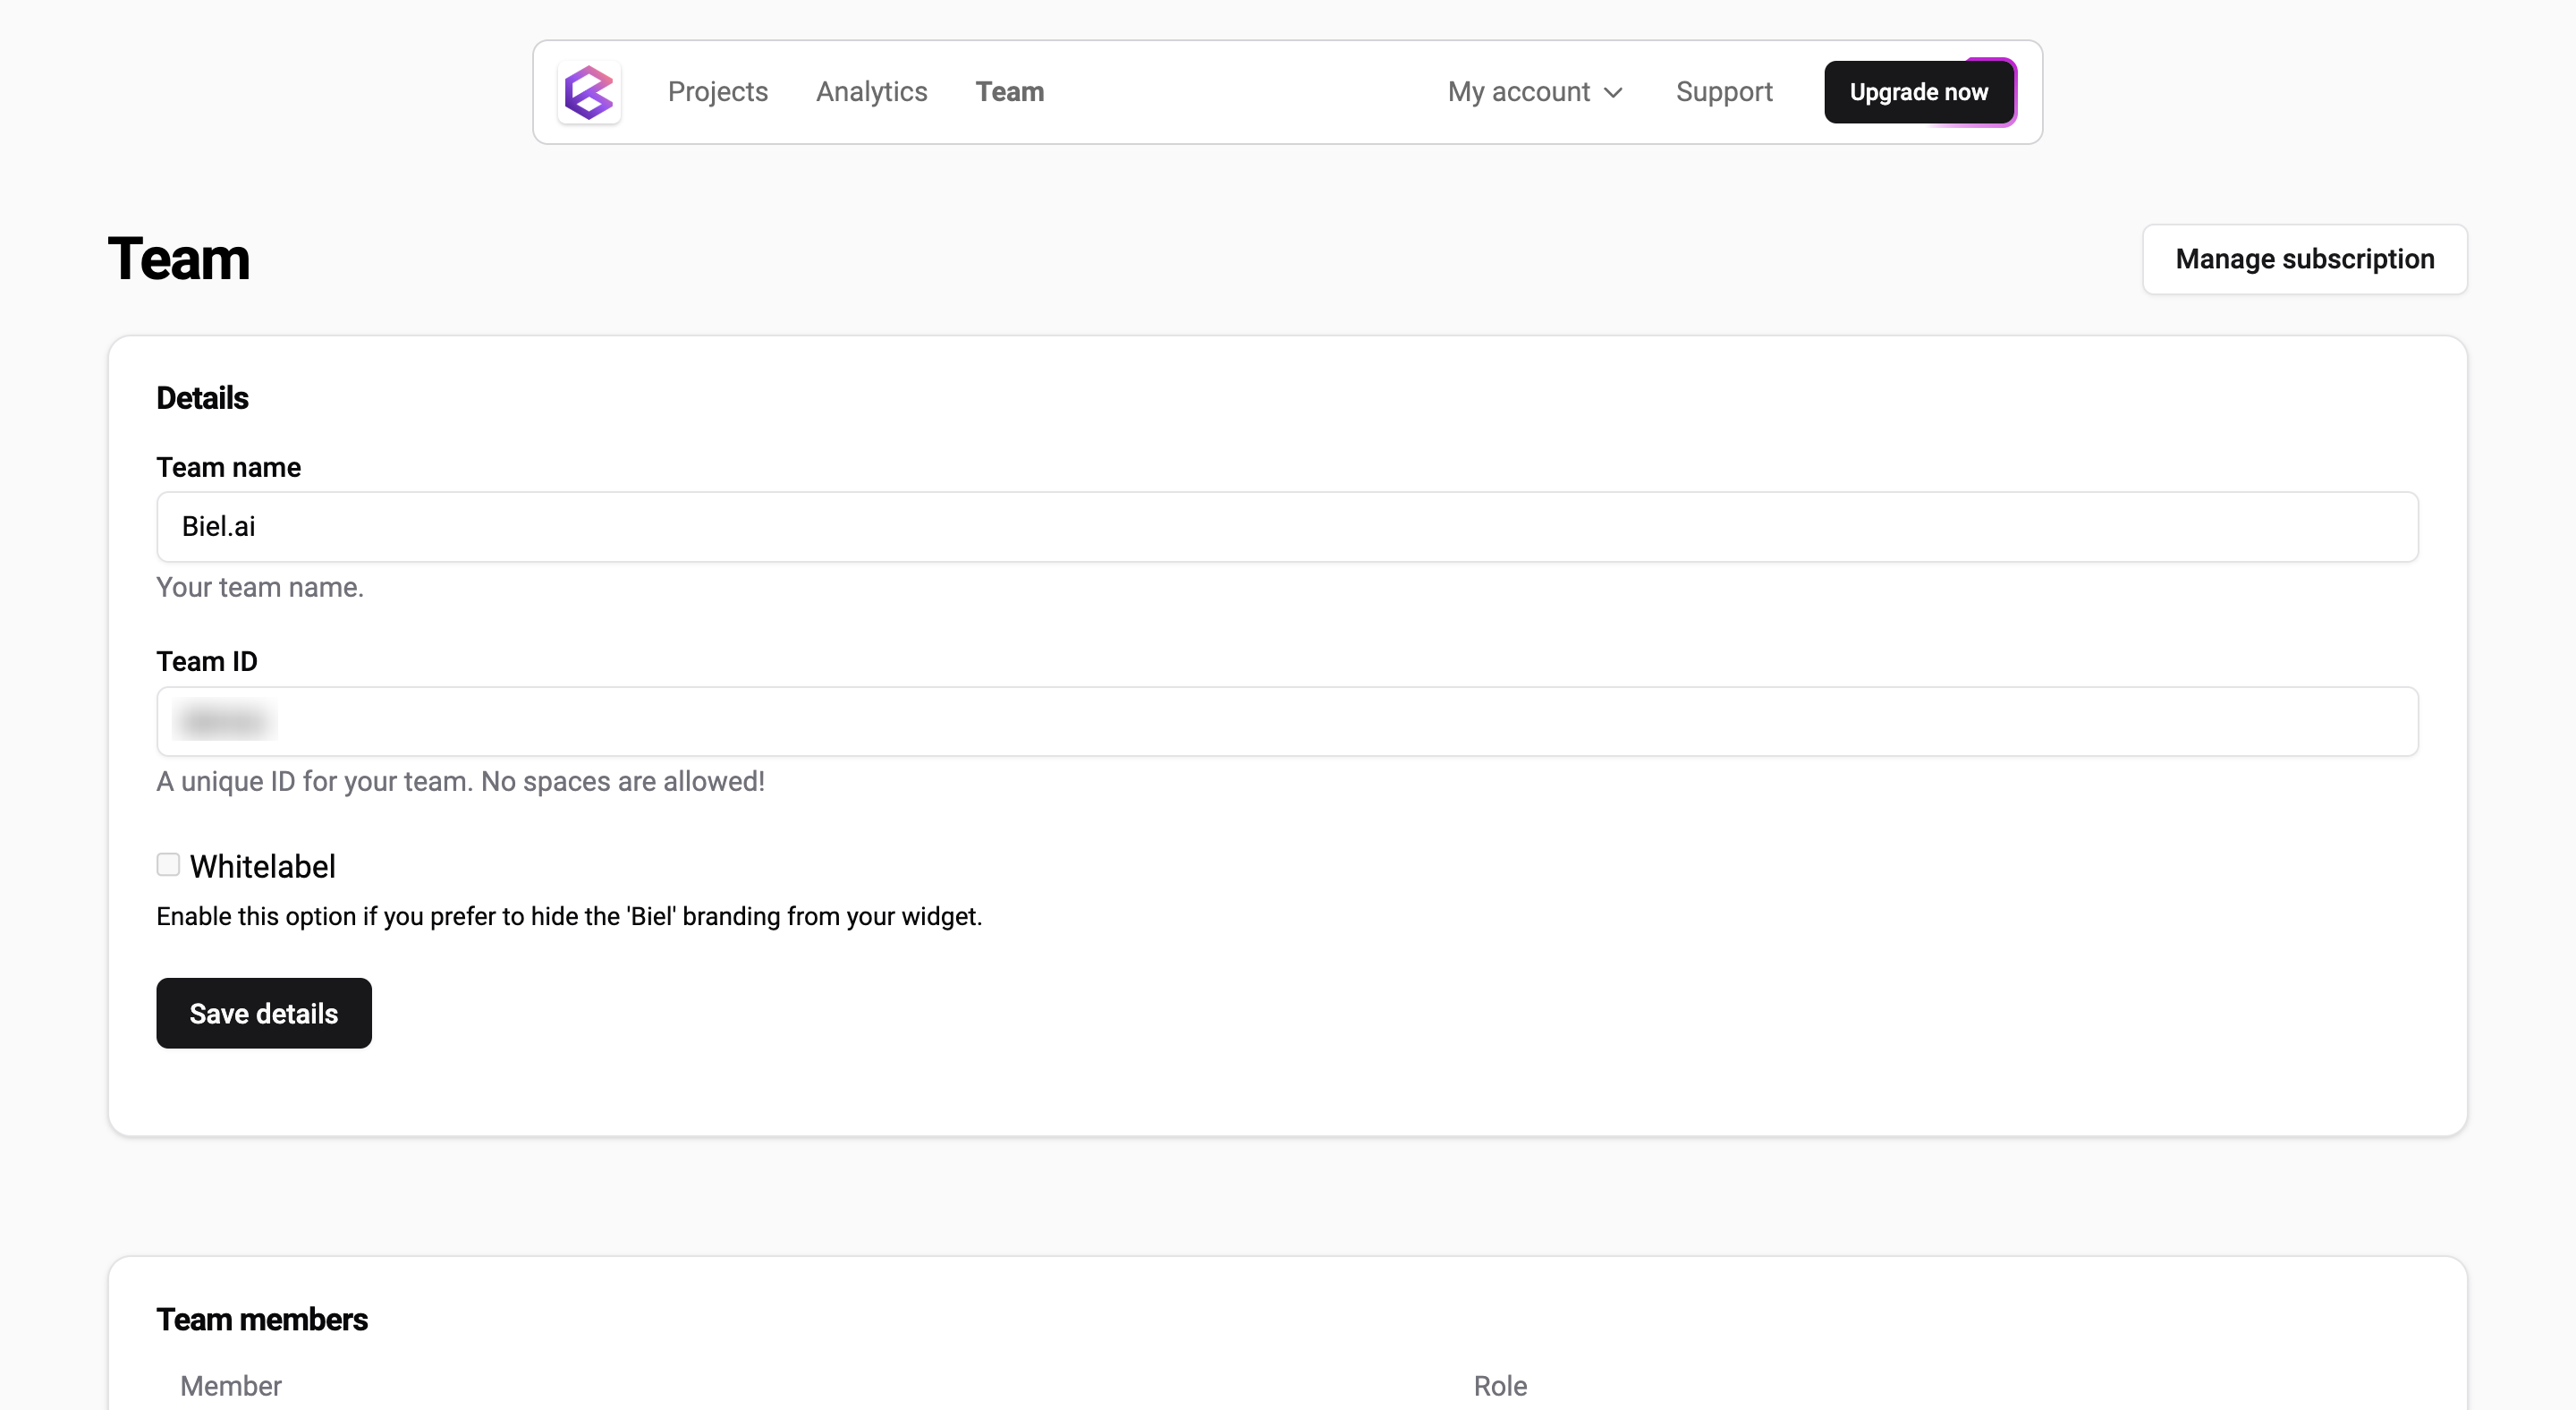Click into the Team ID field

tap(1286, 721)
